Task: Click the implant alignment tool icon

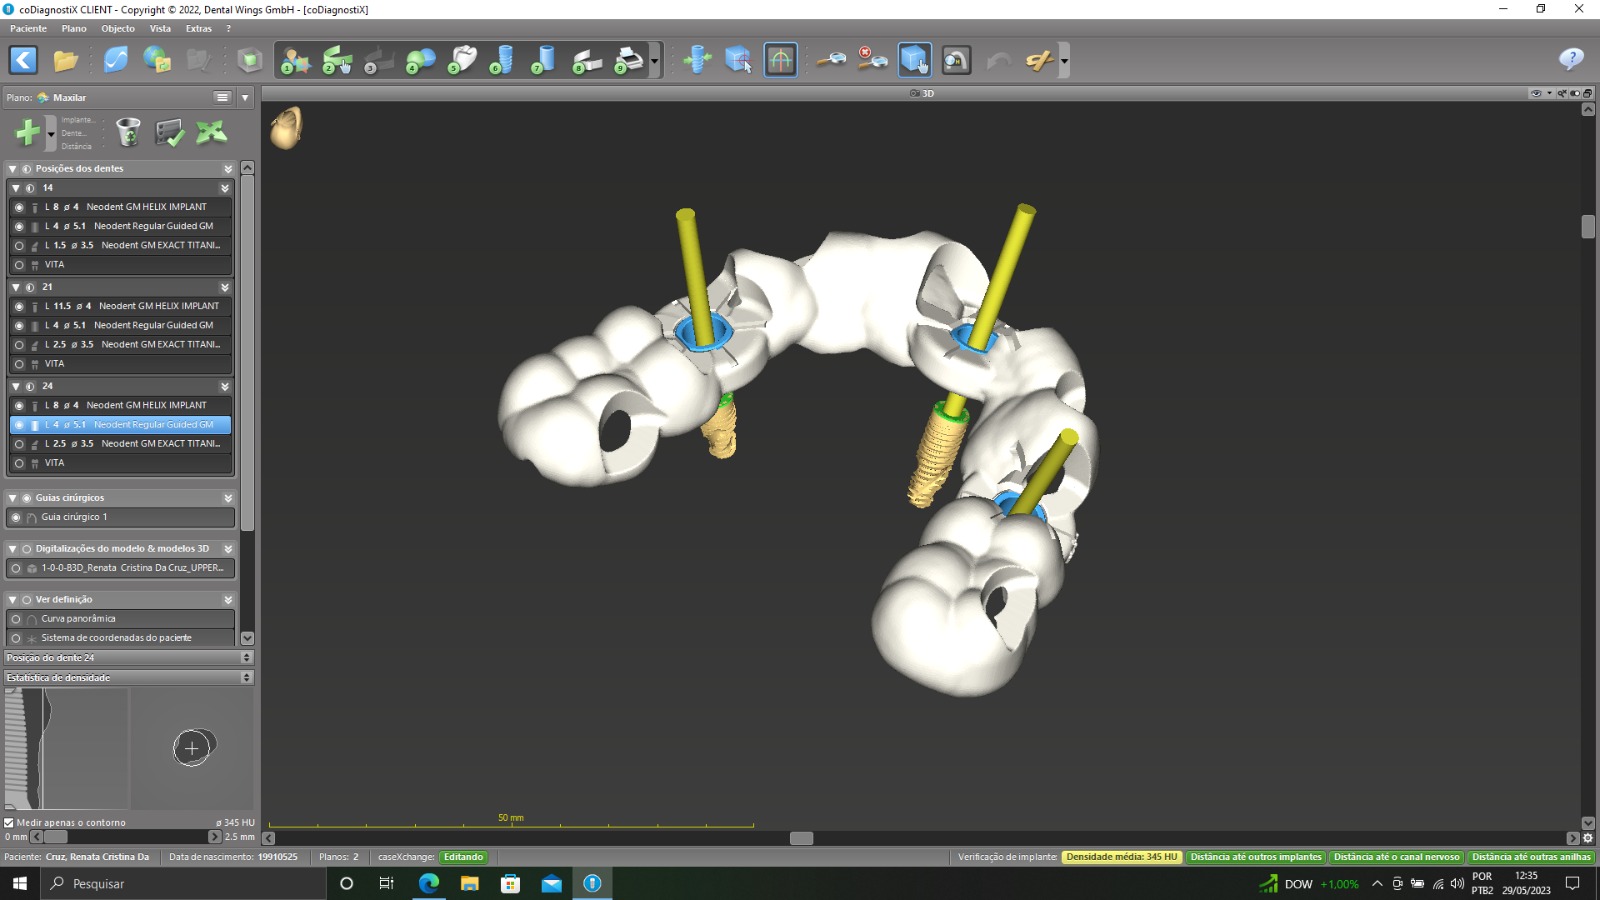Action: click(x=697, y=60)
